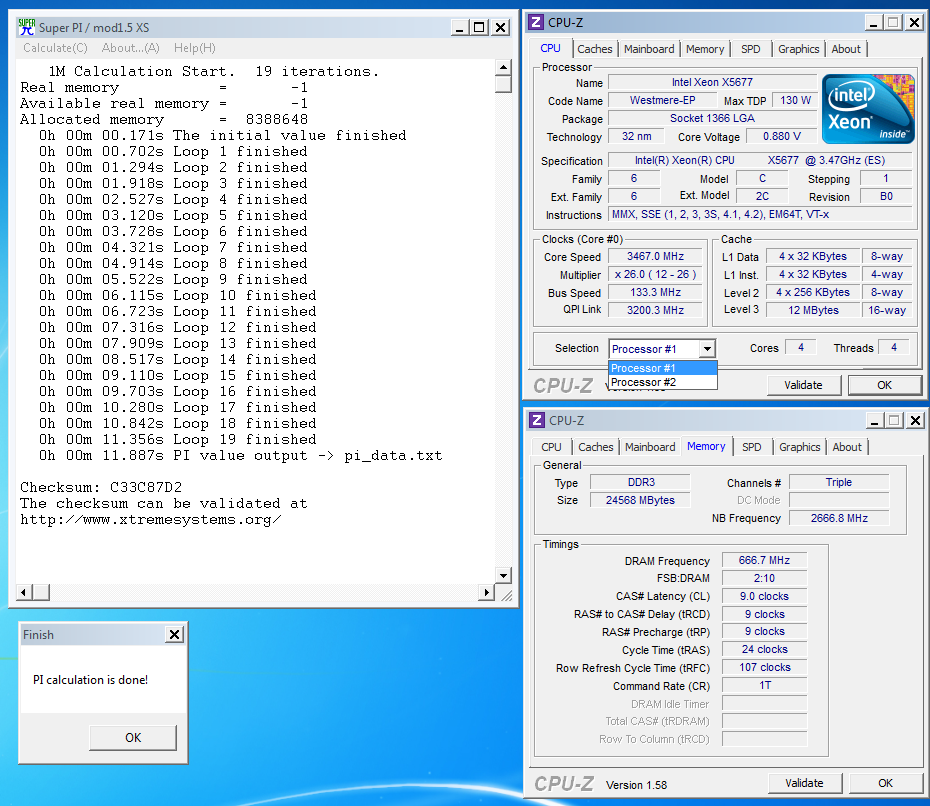The image size is (930, 806).
Task: Switch to About tab in lower CPU-Z window
Action: (847, 447)
